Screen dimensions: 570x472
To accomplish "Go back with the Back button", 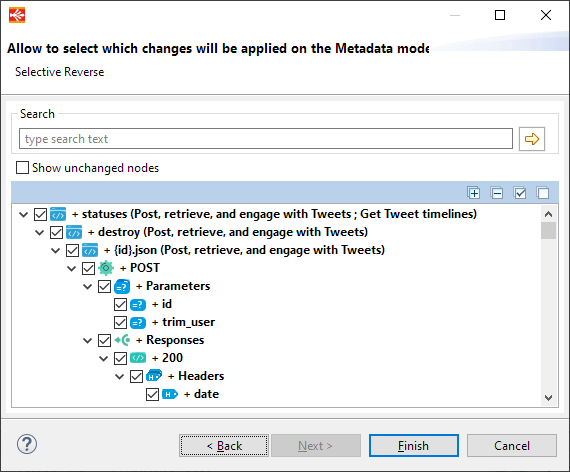I will (x=224, y=446).
